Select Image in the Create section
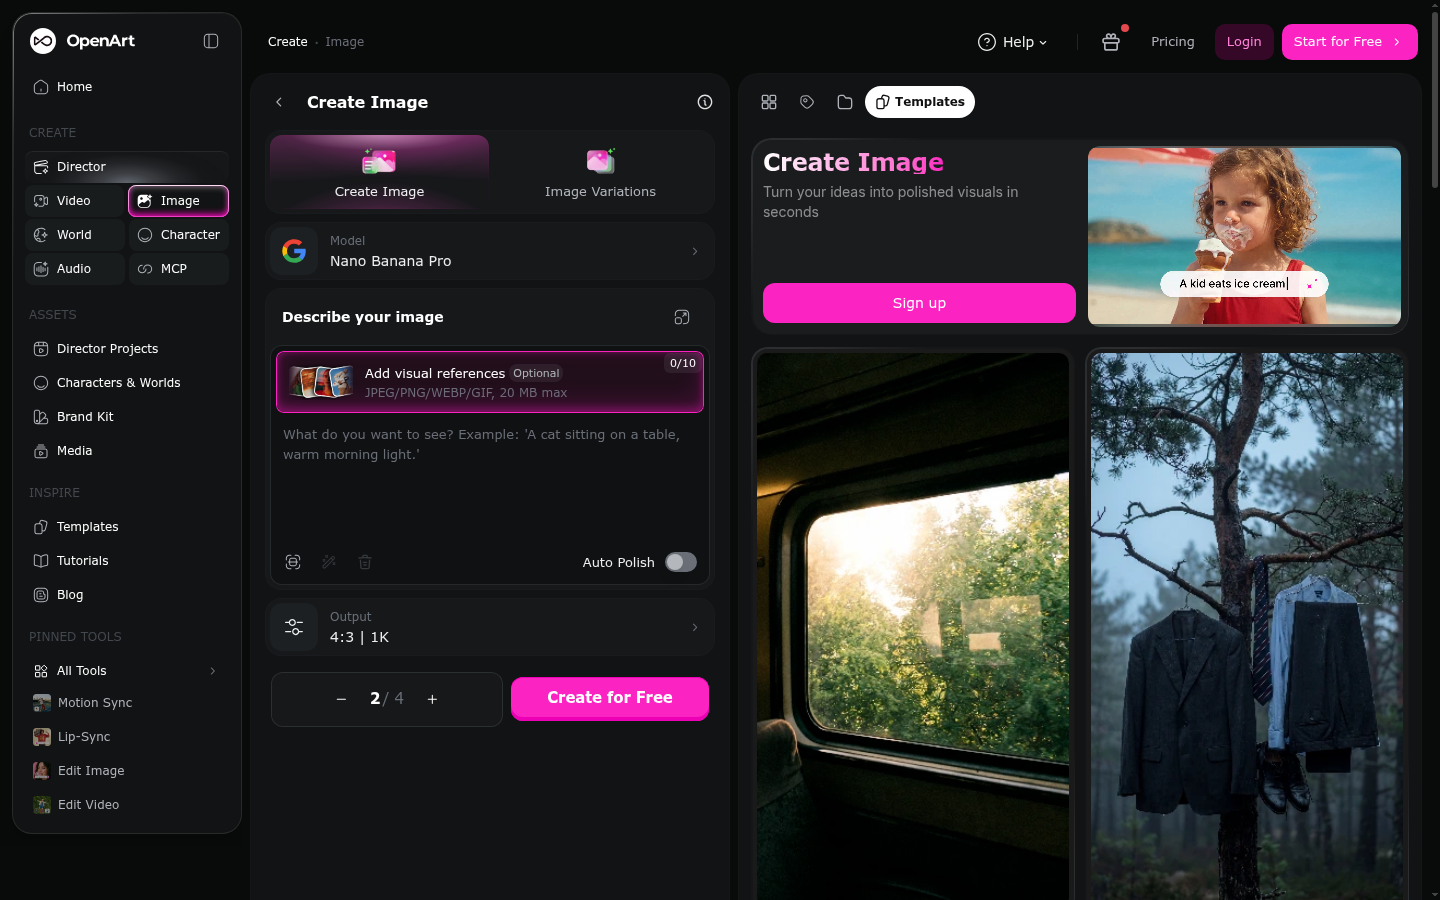1440x900 pixels. pyautogui.click(x=179, y=201)
